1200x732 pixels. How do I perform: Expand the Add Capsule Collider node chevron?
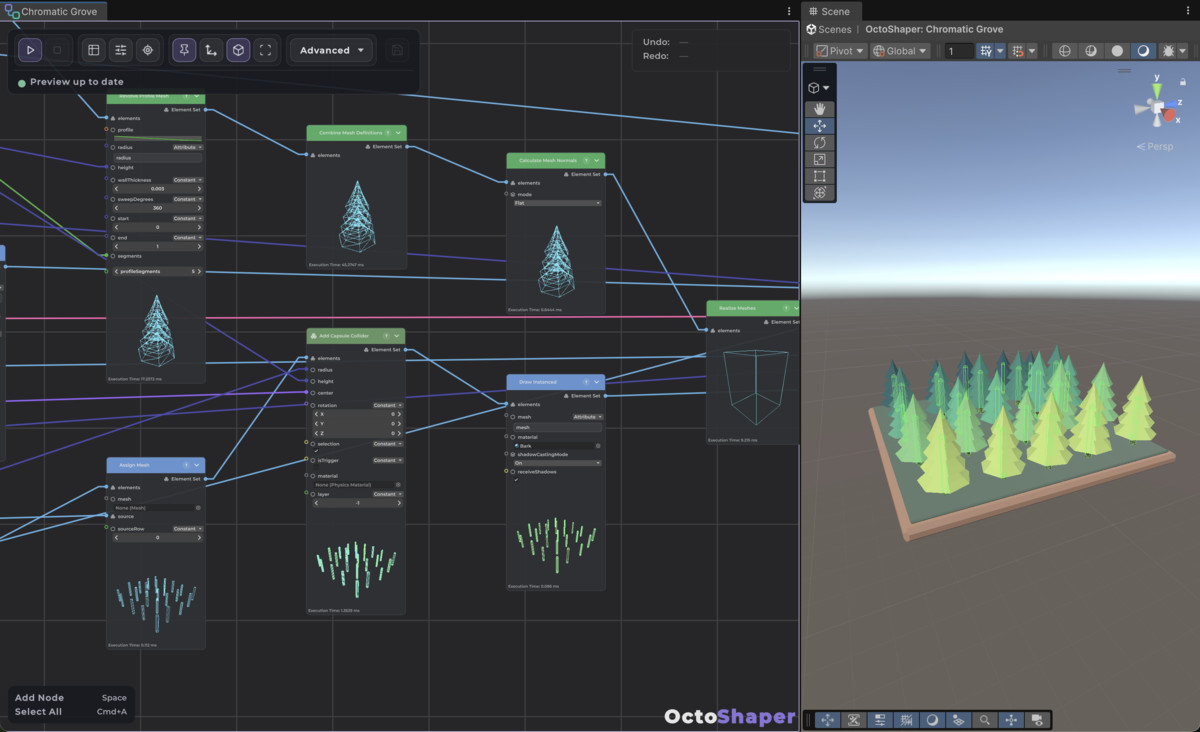click(x=398, y=336)
